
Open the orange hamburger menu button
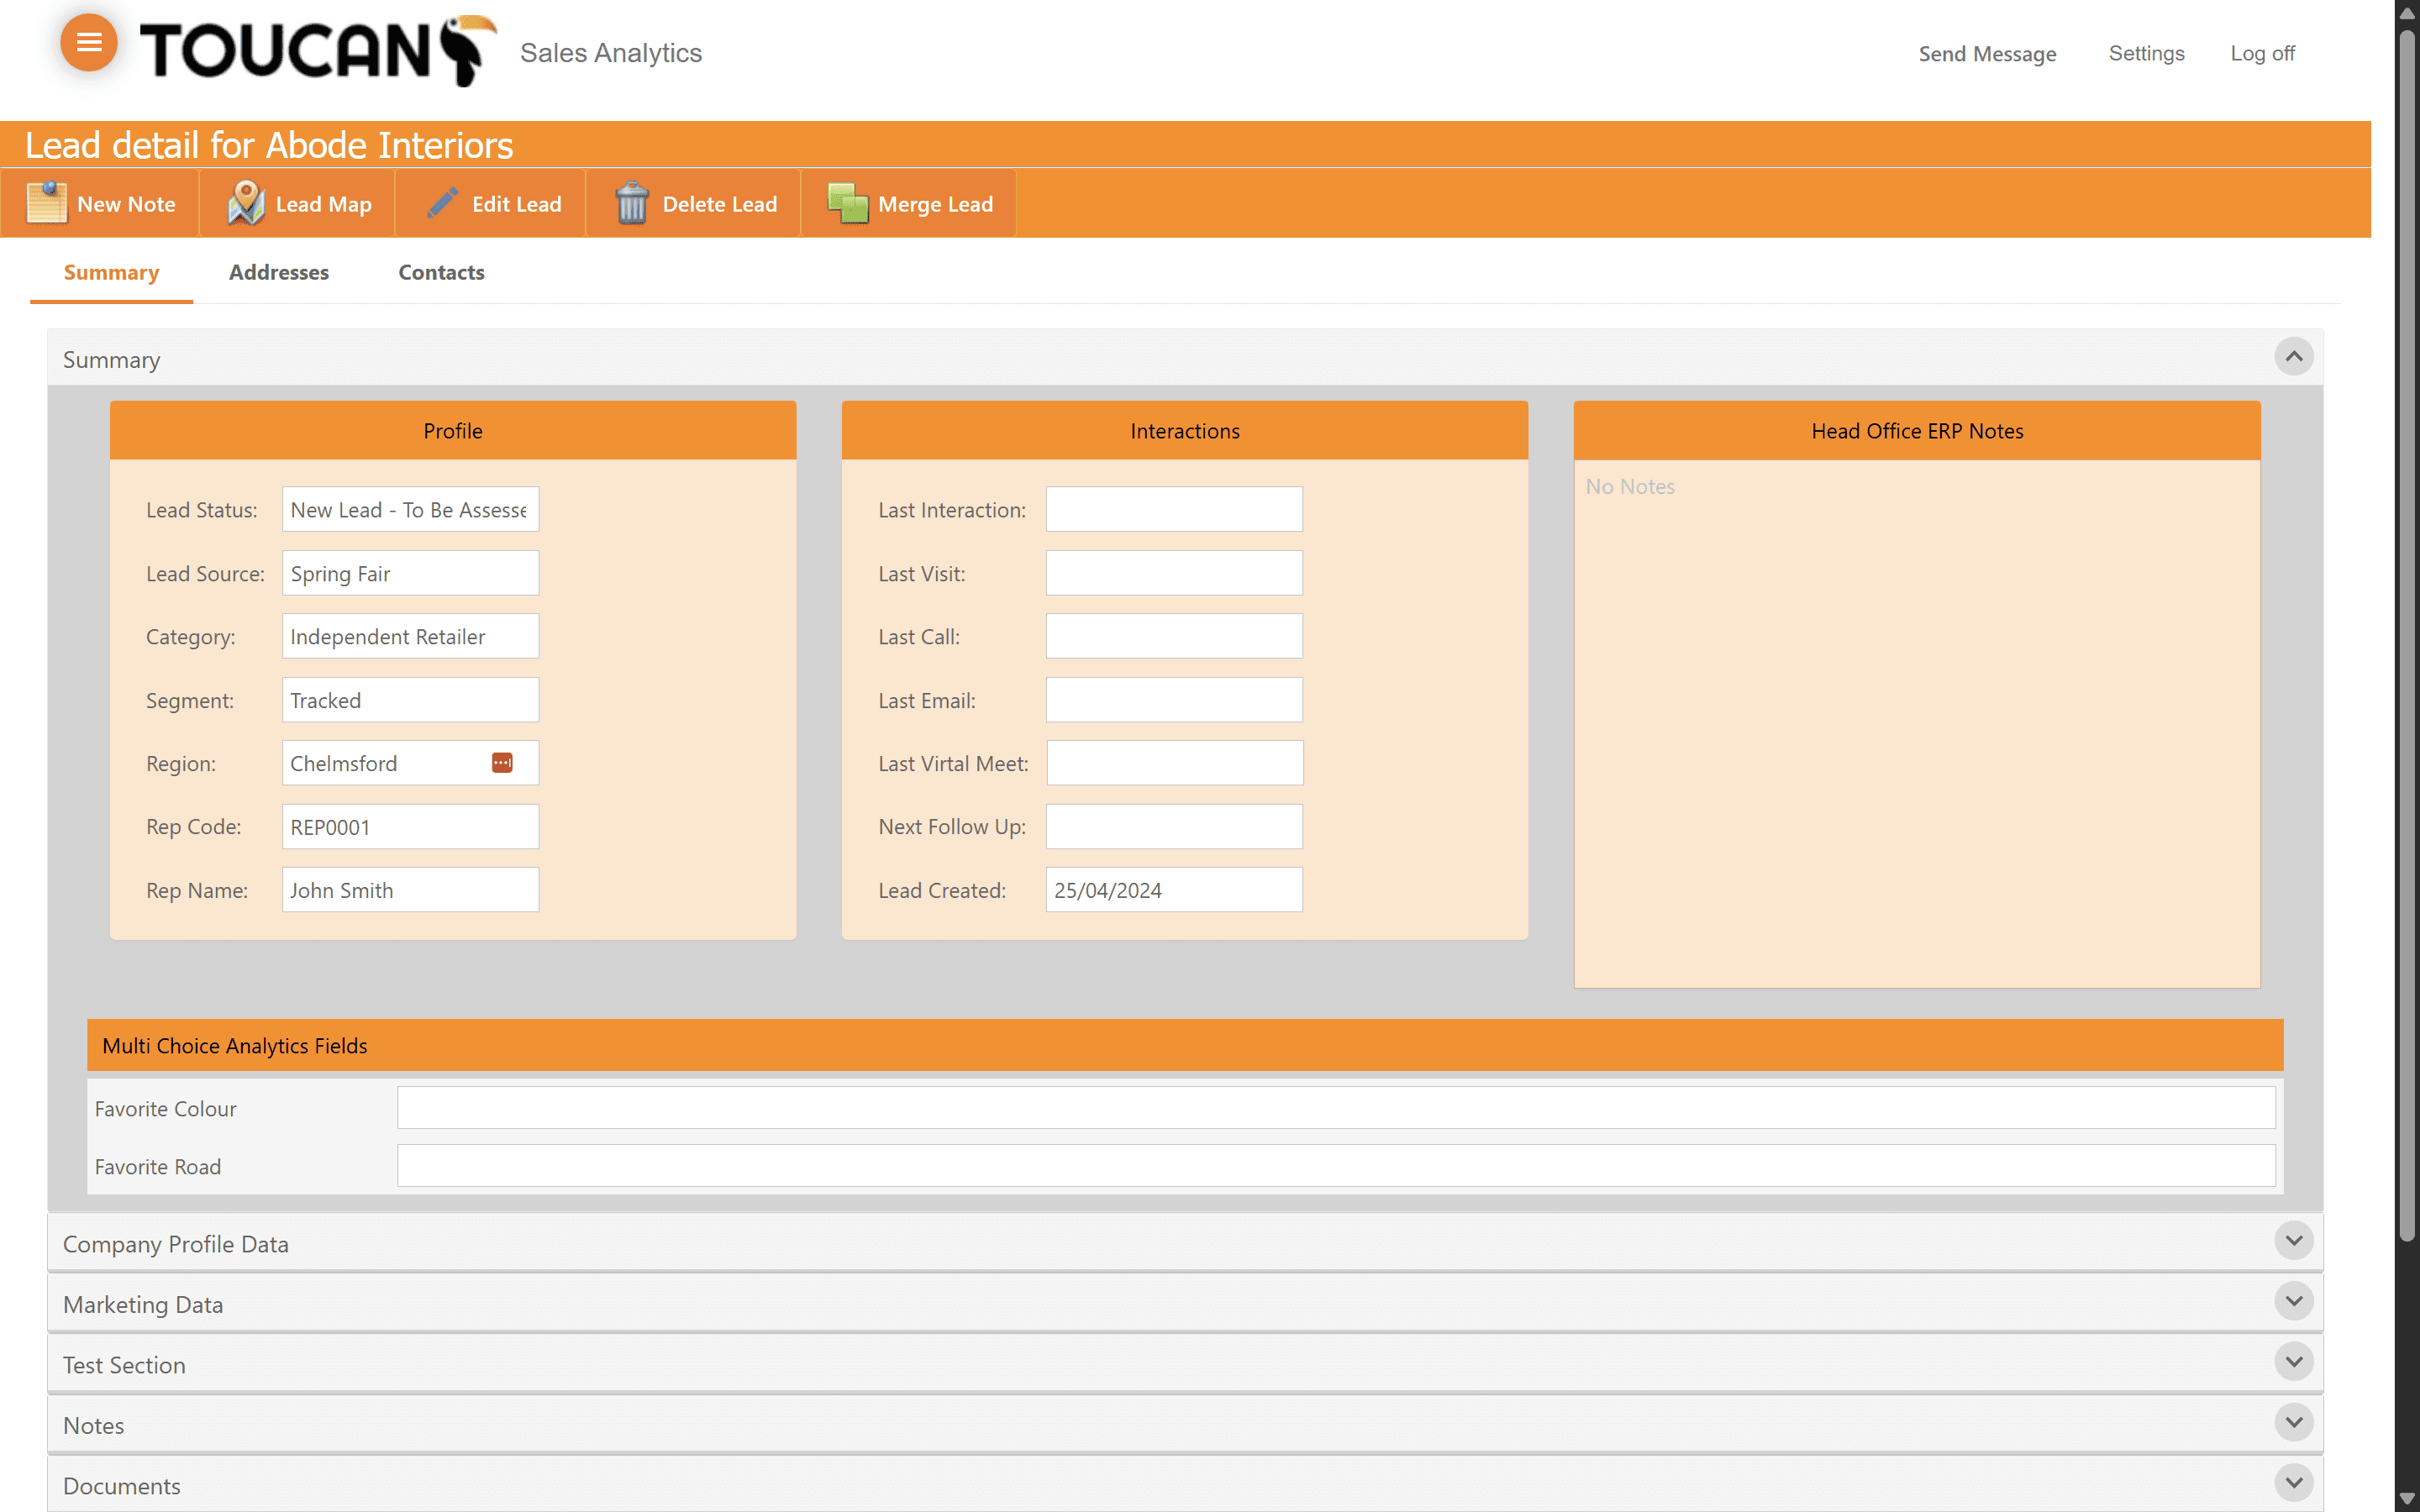(89, 43)
